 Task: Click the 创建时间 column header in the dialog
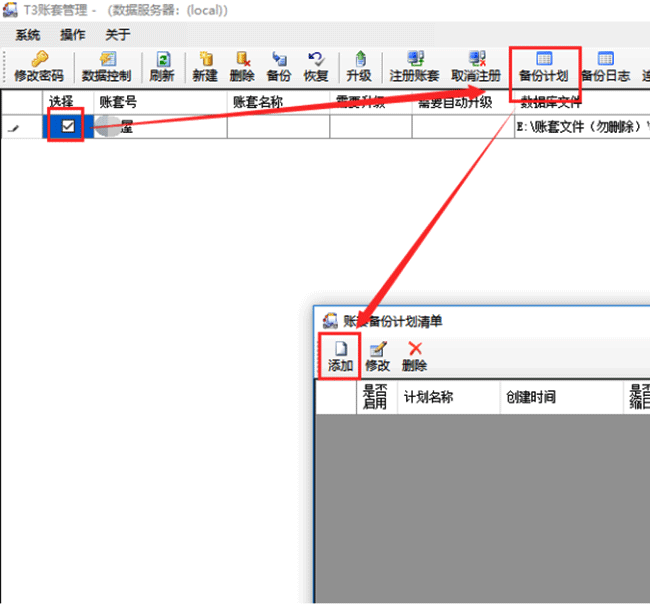tap(562, 397)
